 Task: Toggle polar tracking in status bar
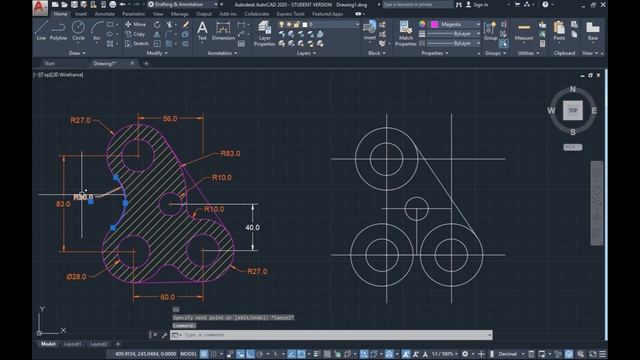[x=260, y=354]
